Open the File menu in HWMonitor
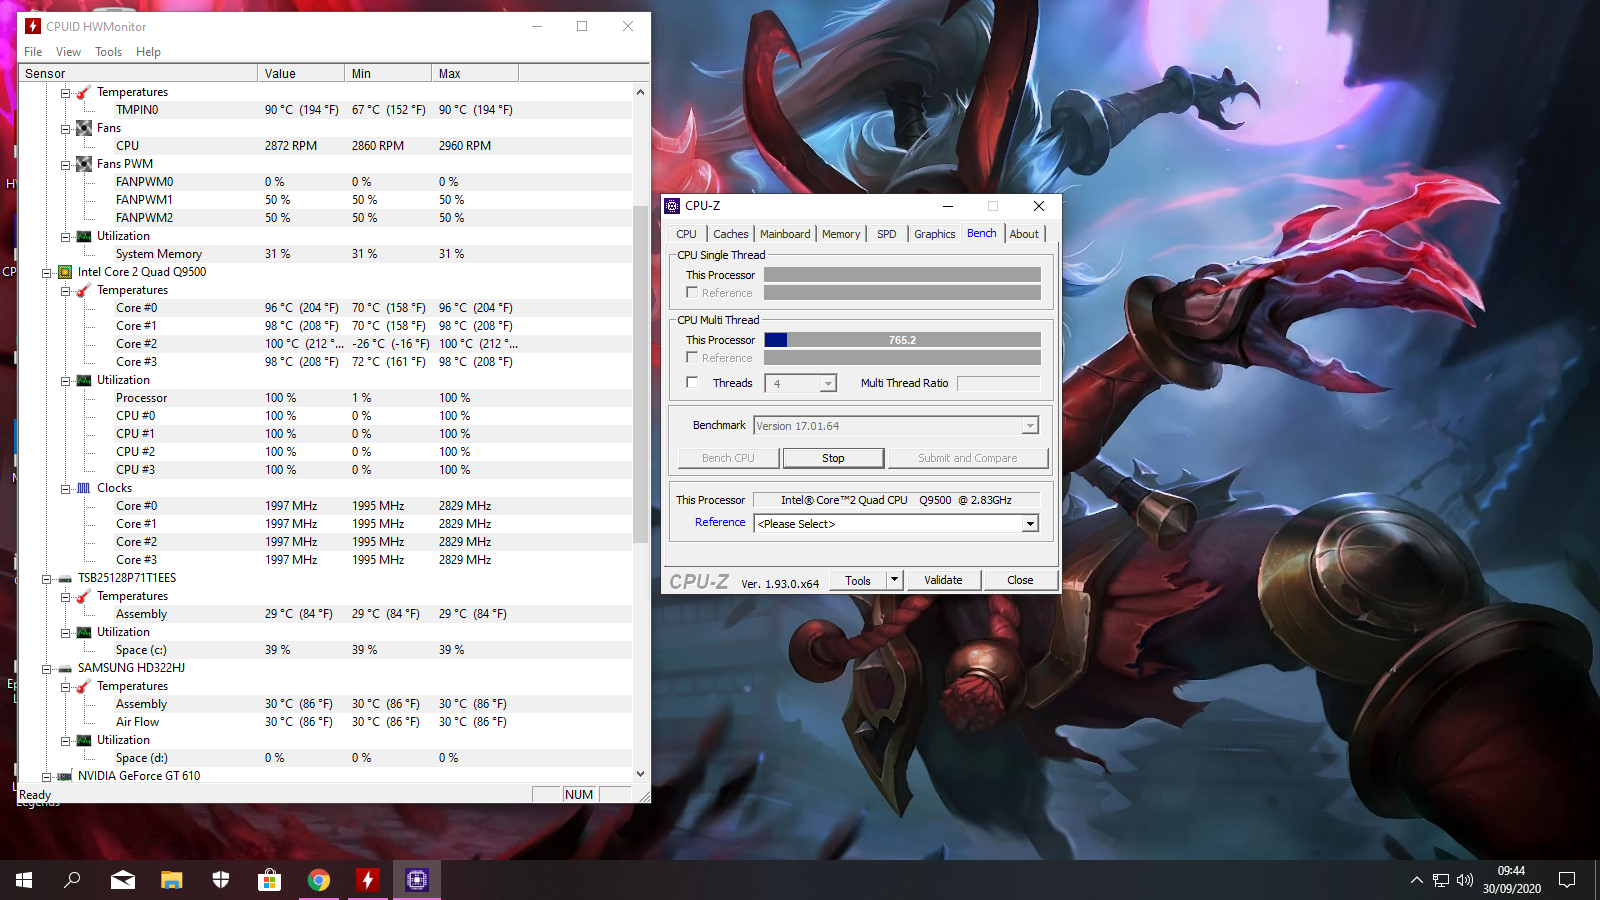The width and height of the screenshot is (1600, 900). pyautogui.click(x=33, y=52)
